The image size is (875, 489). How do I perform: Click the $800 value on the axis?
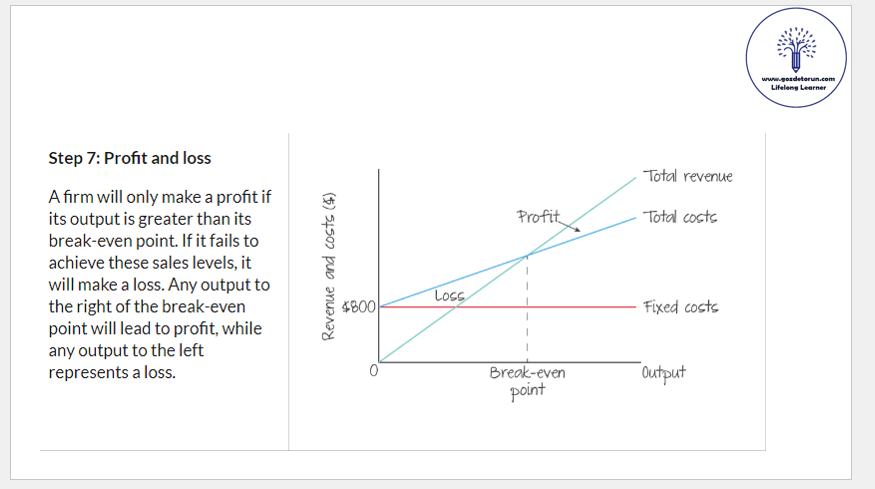pyautogui.click(x=358, y=307)
